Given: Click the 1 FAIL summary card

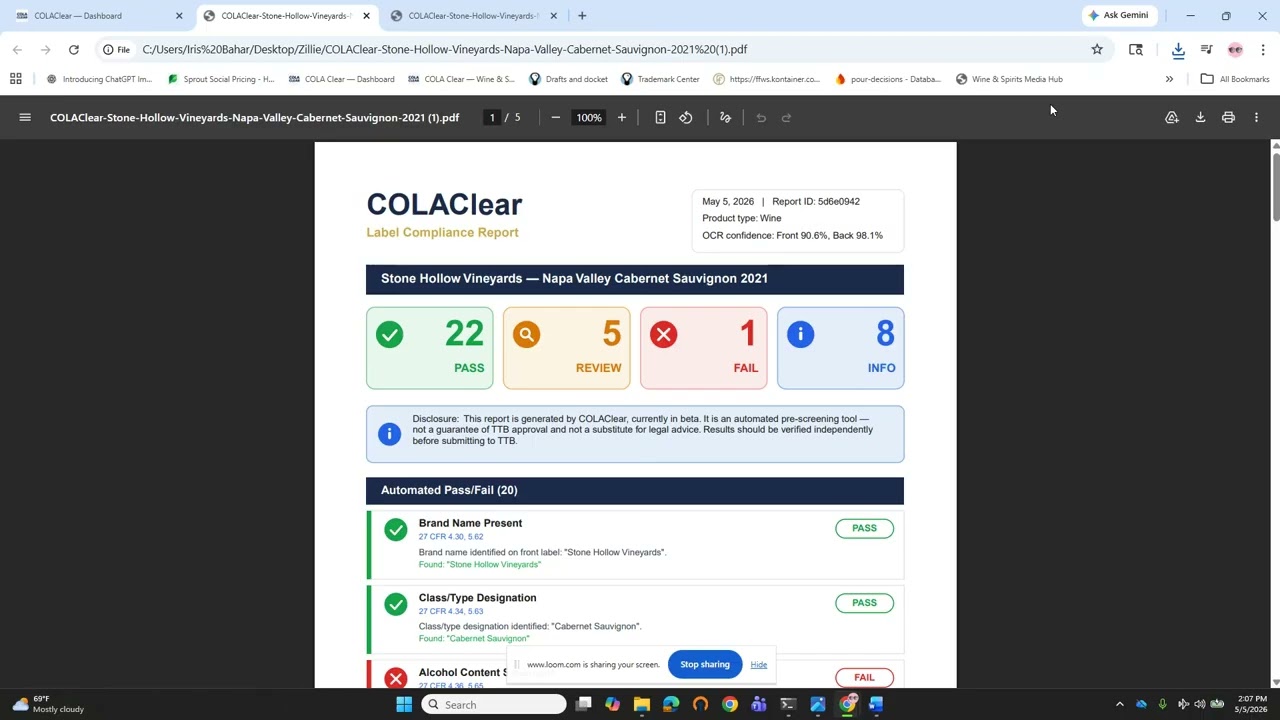Looking at the screenshot, I should click(x=703, y=348).
